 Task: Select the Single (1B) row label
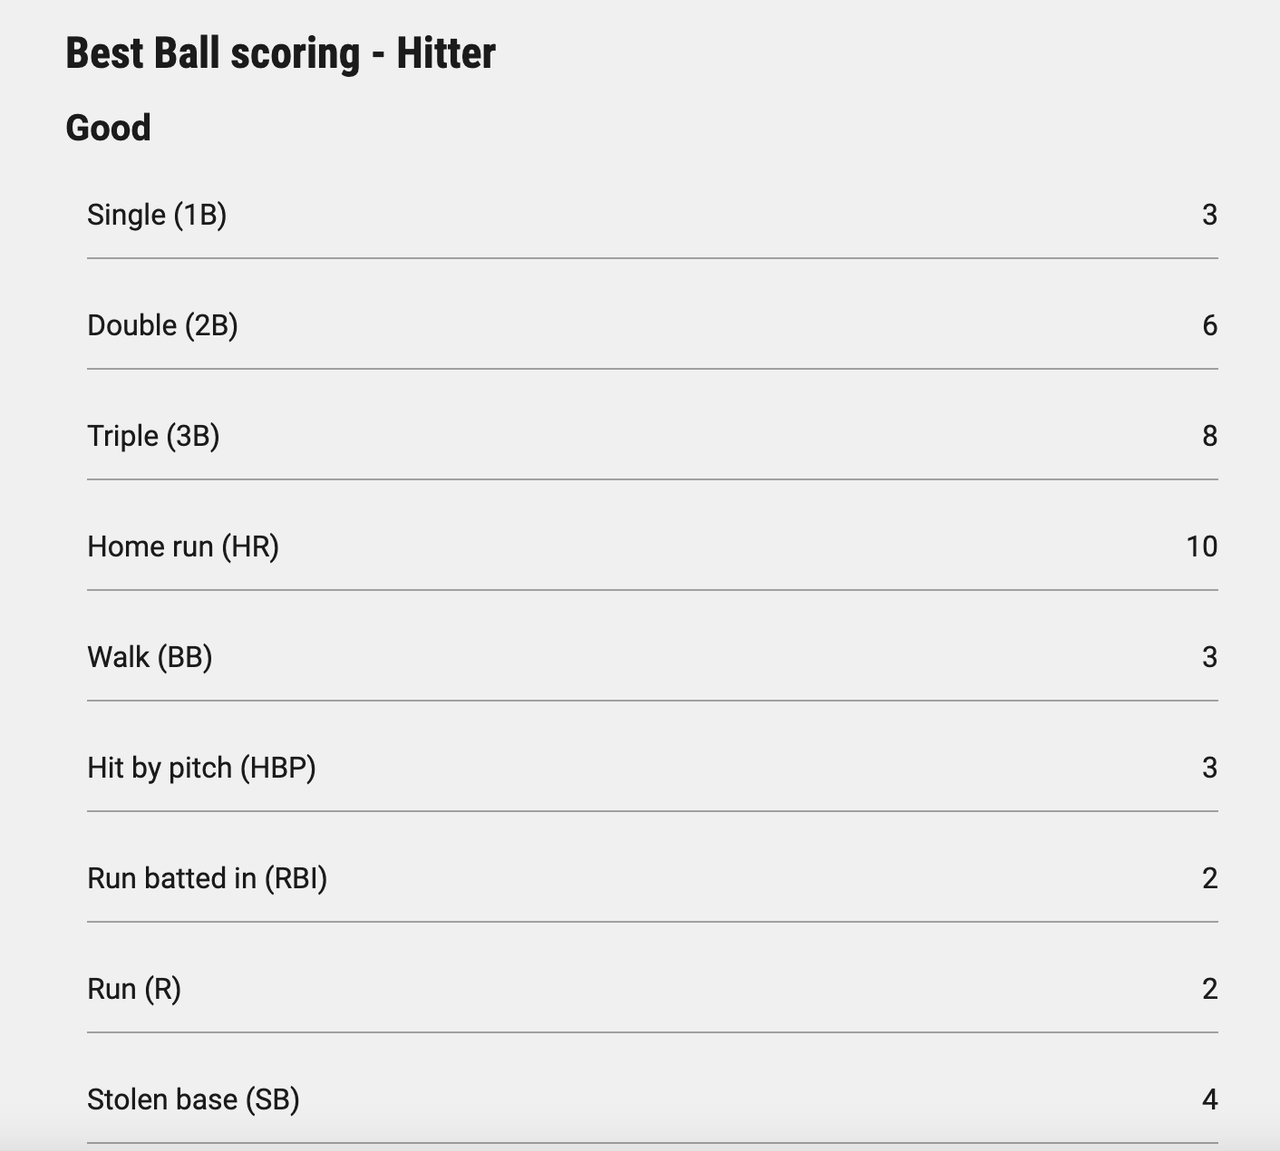157,215
